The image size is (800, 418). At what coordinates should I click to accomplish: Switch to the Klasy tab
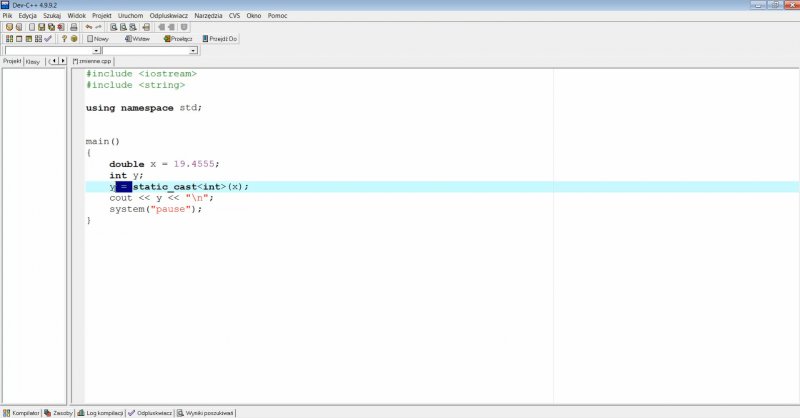tap(33, 61)
